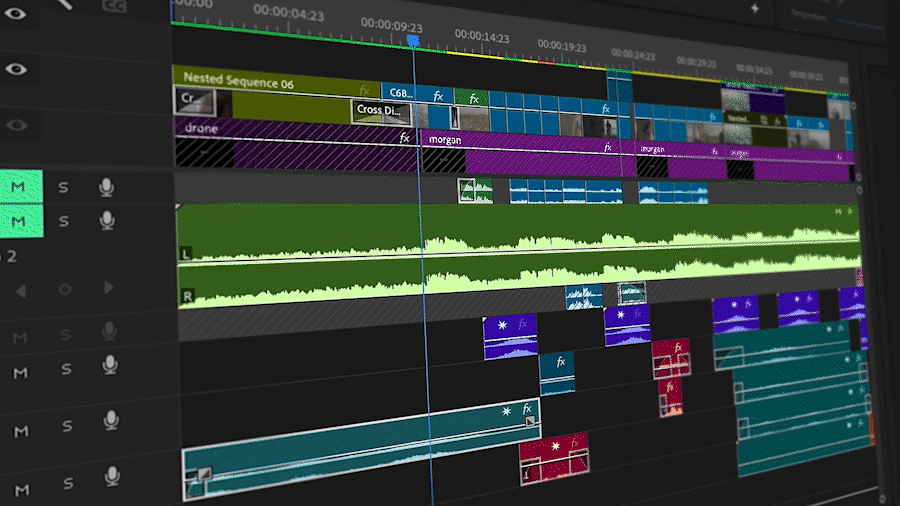This screenshot has height=506, width=900.
Task: Select the Cross Dissolve transition
Action: [382, 110]
